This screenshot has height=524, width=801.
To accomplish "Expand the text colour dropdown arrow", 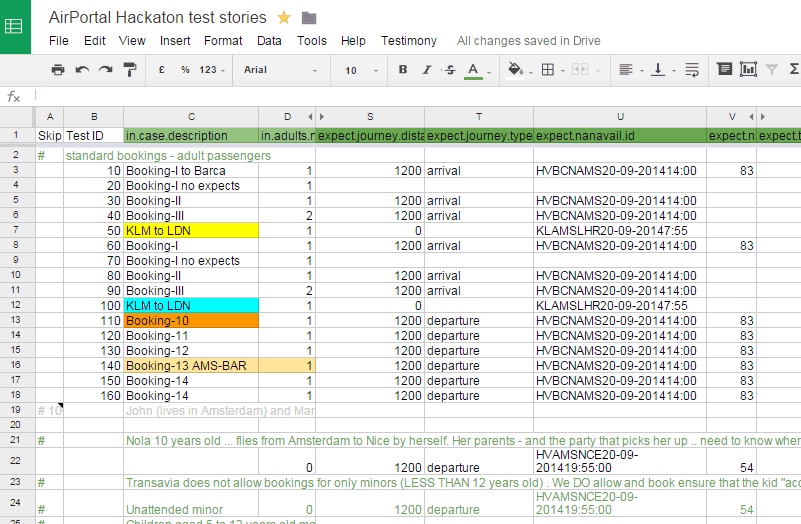I will point(489,72).
